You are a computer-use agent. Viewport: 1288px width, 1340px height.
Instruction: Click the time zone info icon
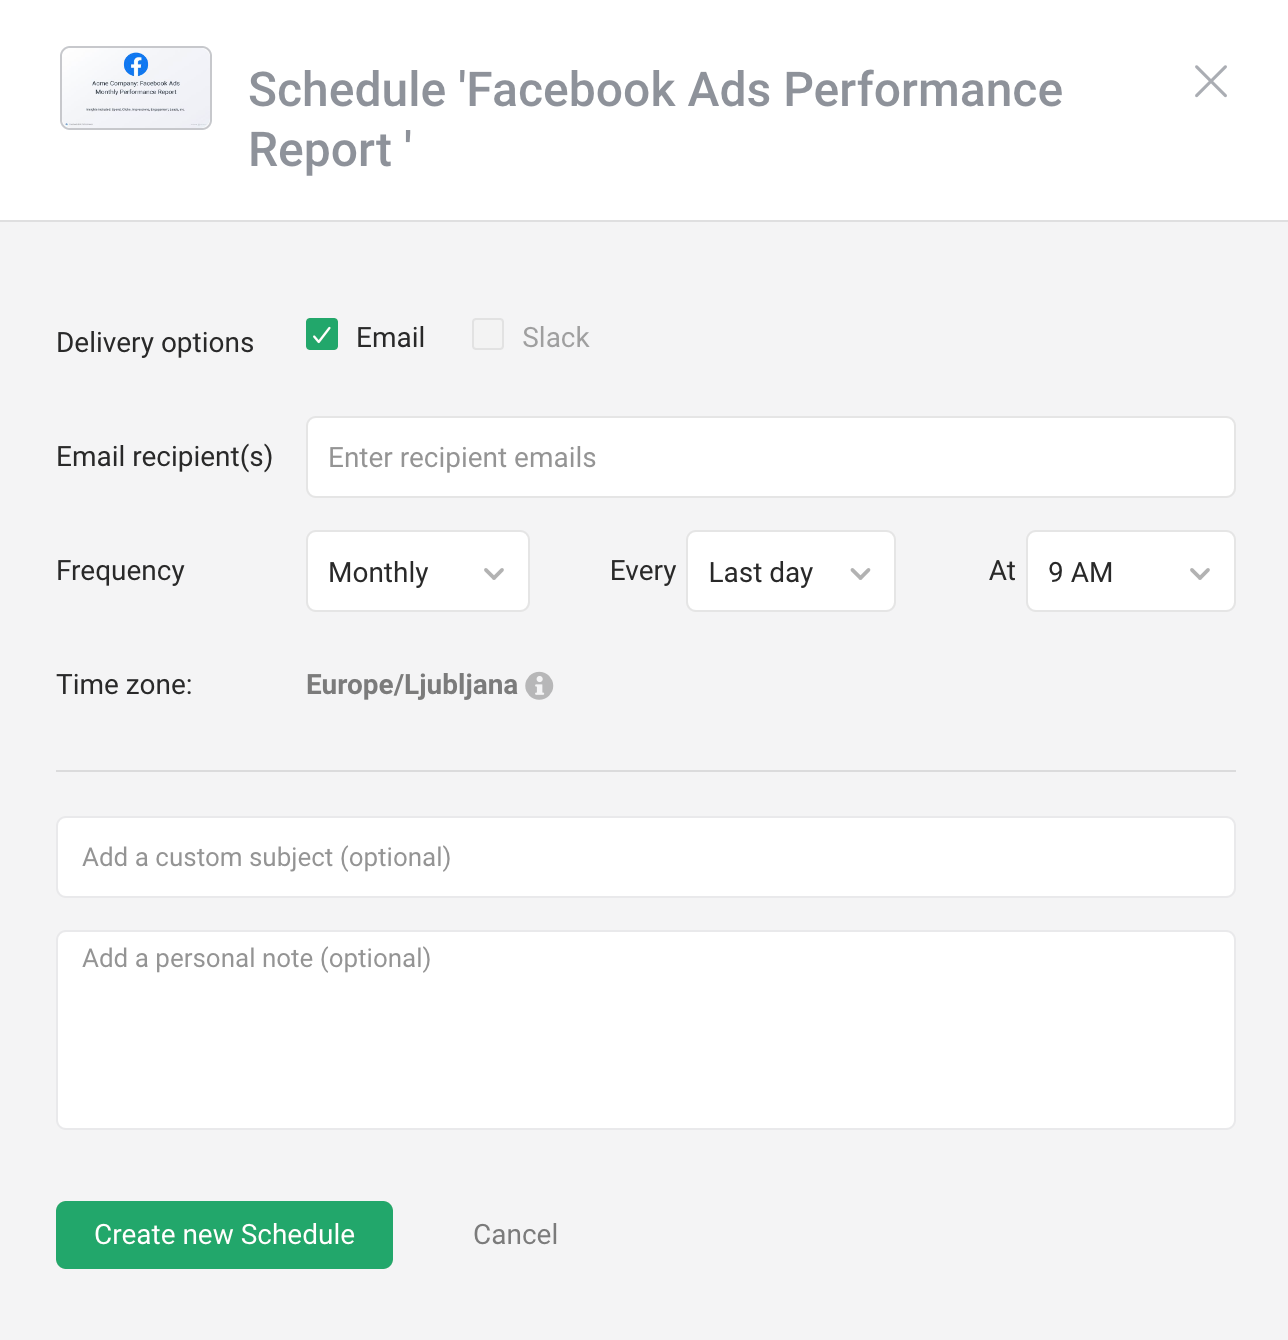pos(541,686)
